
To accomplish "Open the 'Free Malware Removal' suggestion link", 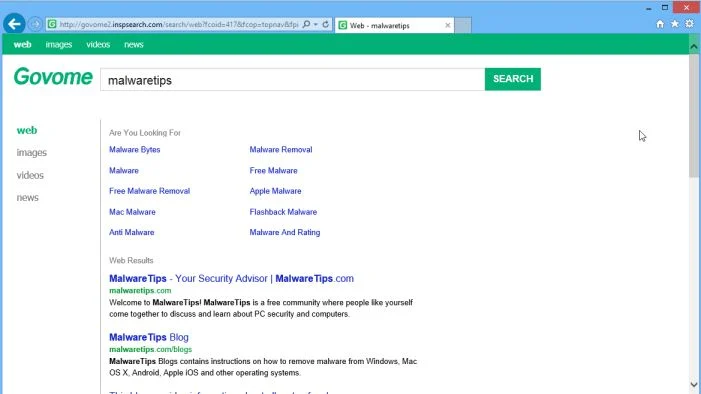I will point(149,191).
